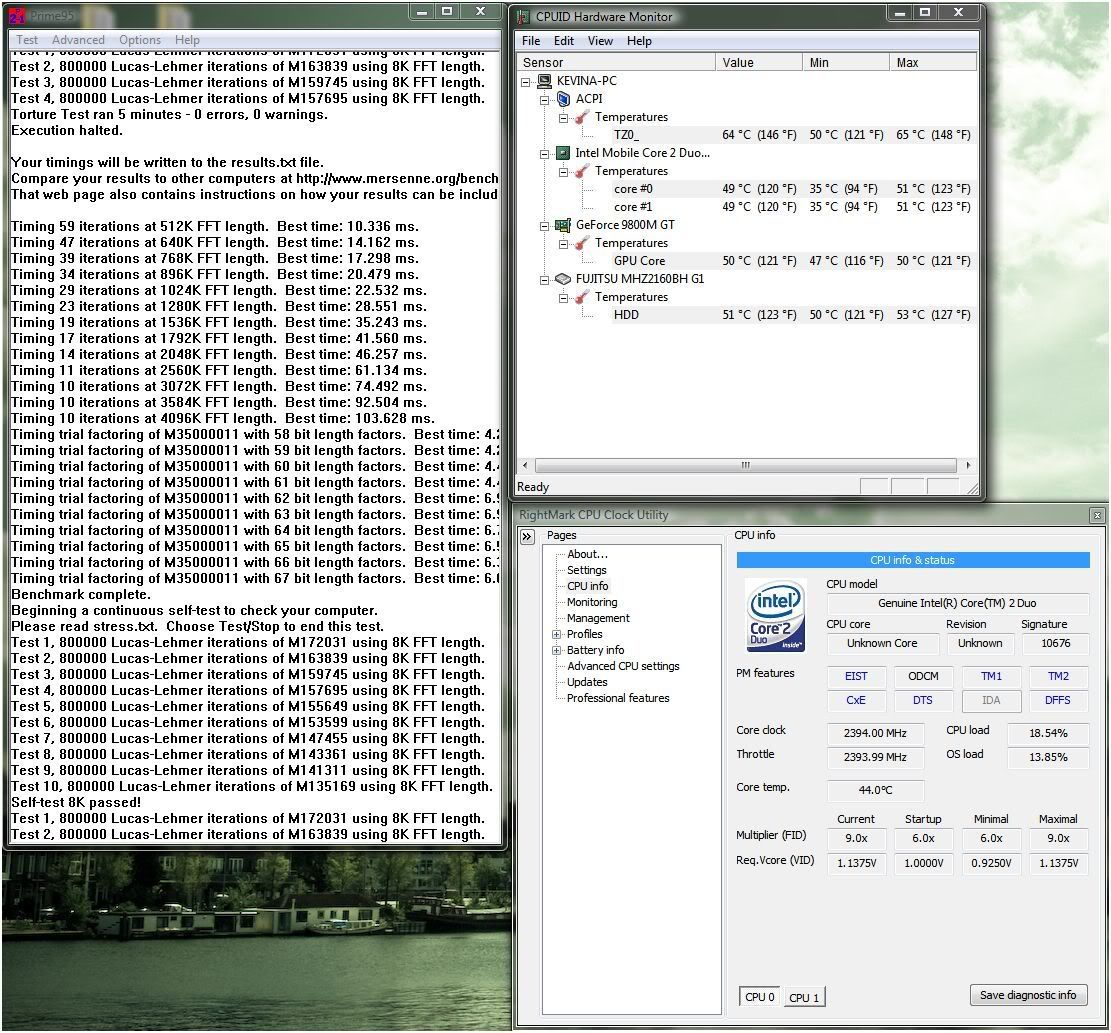Viewport: 1111px width, 1033px height.
Task: Click the Core temp. value 44.0°C
Action: point(875,790)
